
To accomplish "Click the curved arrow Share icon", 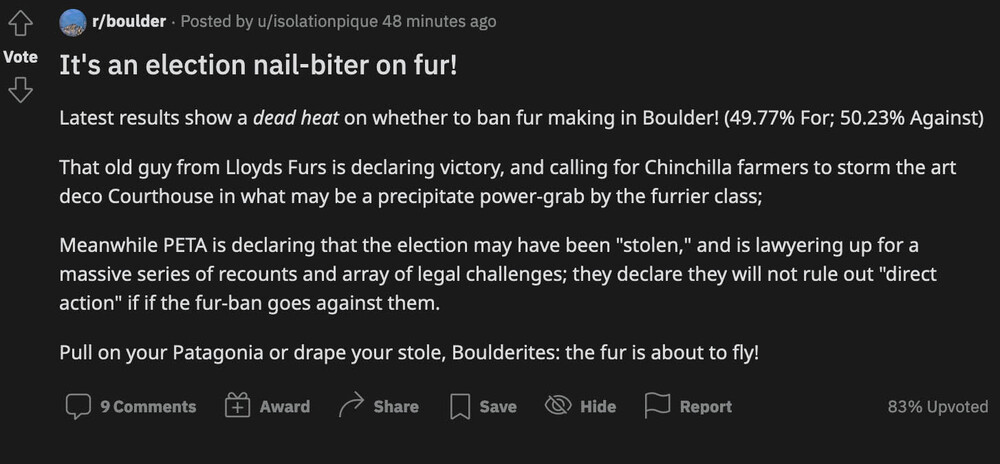I will pos(351,406).
